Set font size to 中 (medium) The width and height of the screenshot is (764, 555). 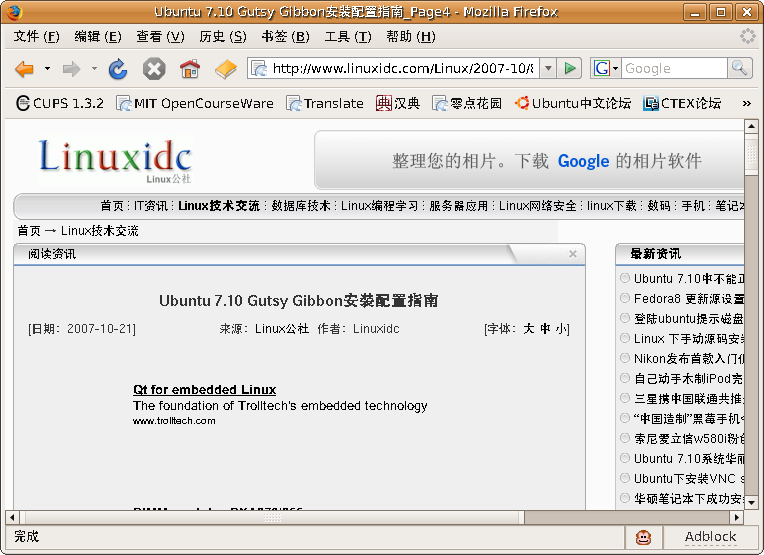(x=545, y=329)
